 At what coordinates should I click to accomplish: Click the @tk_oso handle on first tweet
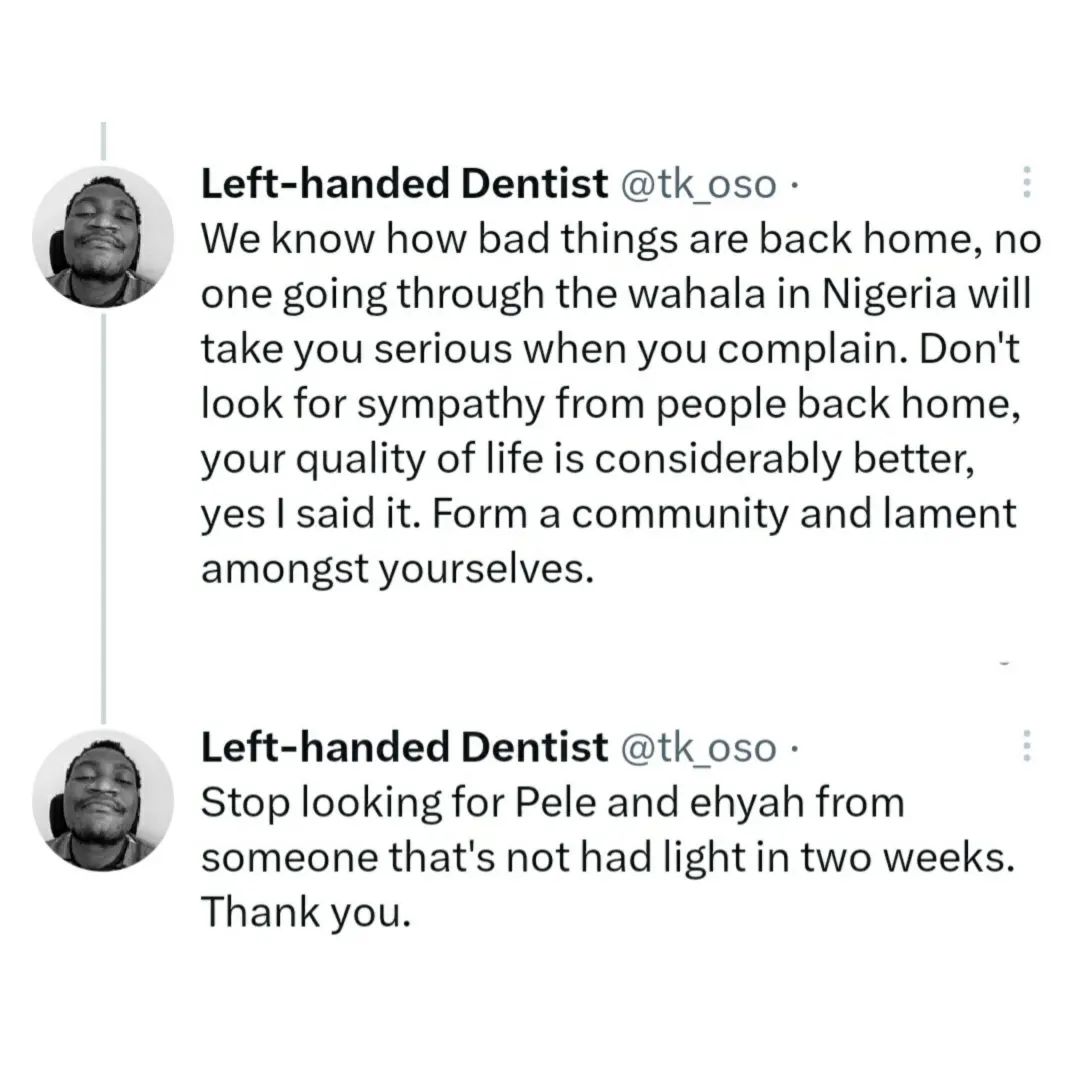coord(699,184)
